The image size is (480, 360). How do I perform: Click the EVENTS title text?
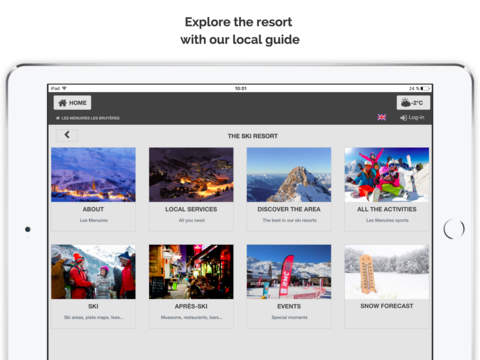pyautogui.click(x=289, y=306)
